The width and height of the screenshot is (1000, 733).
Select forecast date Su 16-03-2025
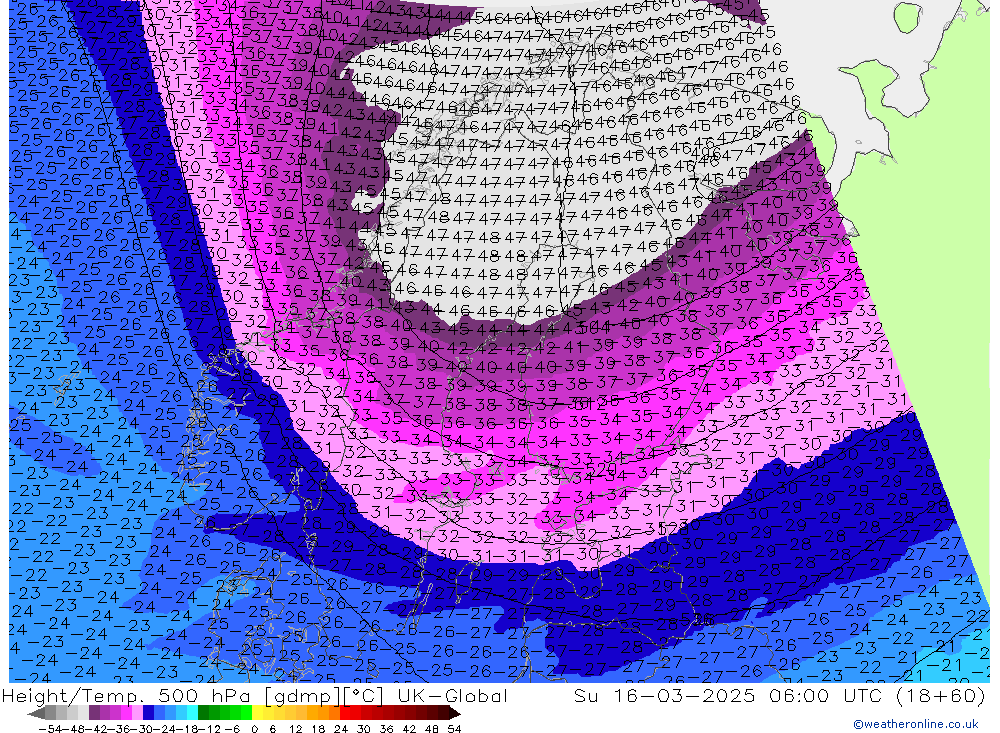pos(665,695)
